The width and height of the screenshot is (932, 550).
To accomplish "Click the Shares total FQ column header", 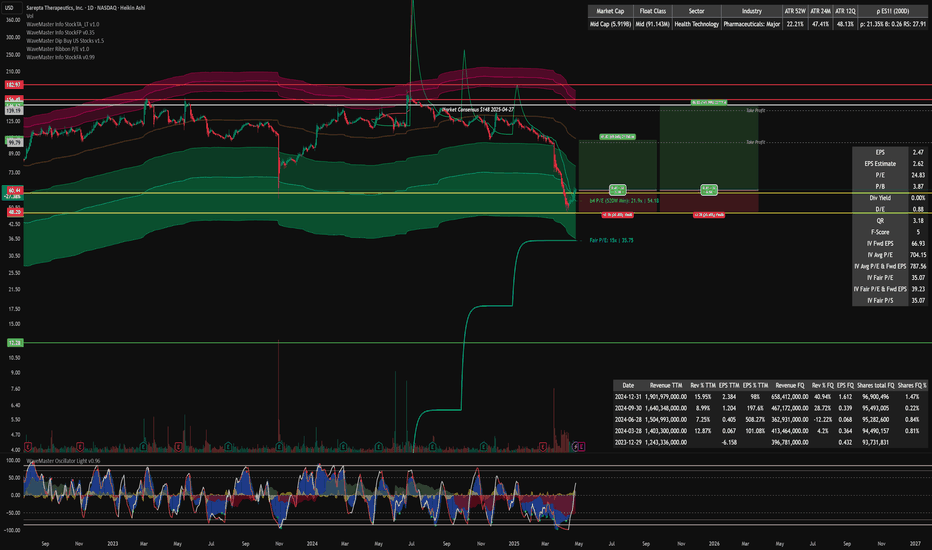I will click(x=875, y=385).
